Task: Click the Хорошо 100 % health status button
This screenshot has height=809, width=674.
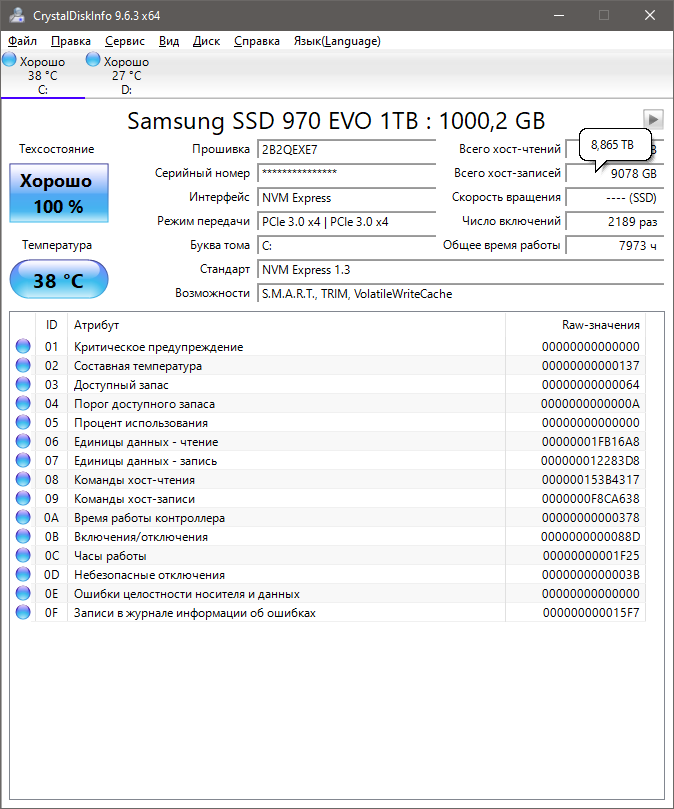Action: coord(59,193)
